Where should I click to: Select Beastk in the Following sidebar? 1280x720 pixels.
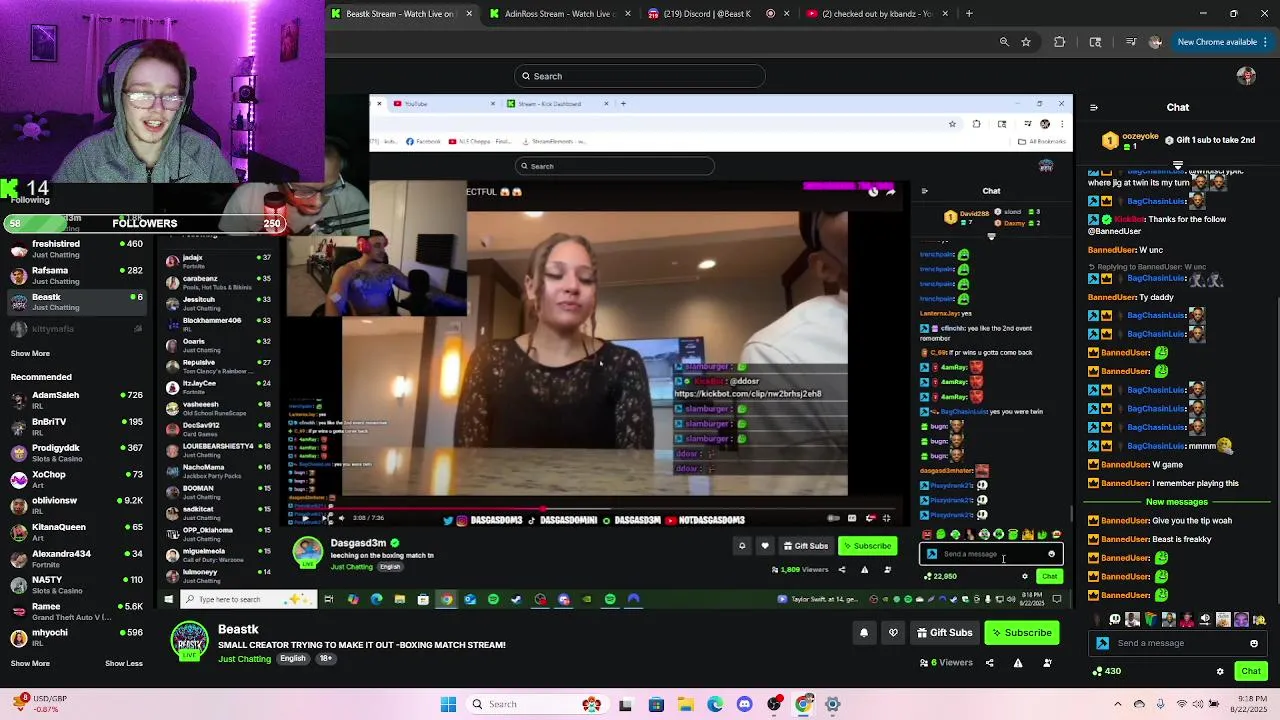[x=76, y=302]
